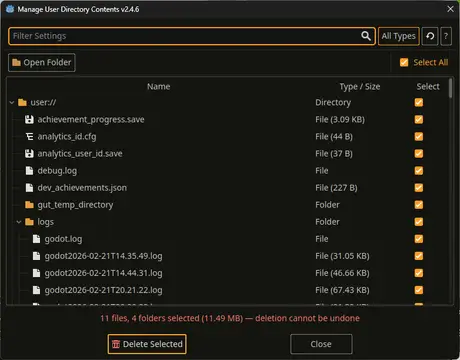The width and height of the screenshot is (460, 360).
Task: Click the folder icon of user://
Action: click(x=22, y=102)
